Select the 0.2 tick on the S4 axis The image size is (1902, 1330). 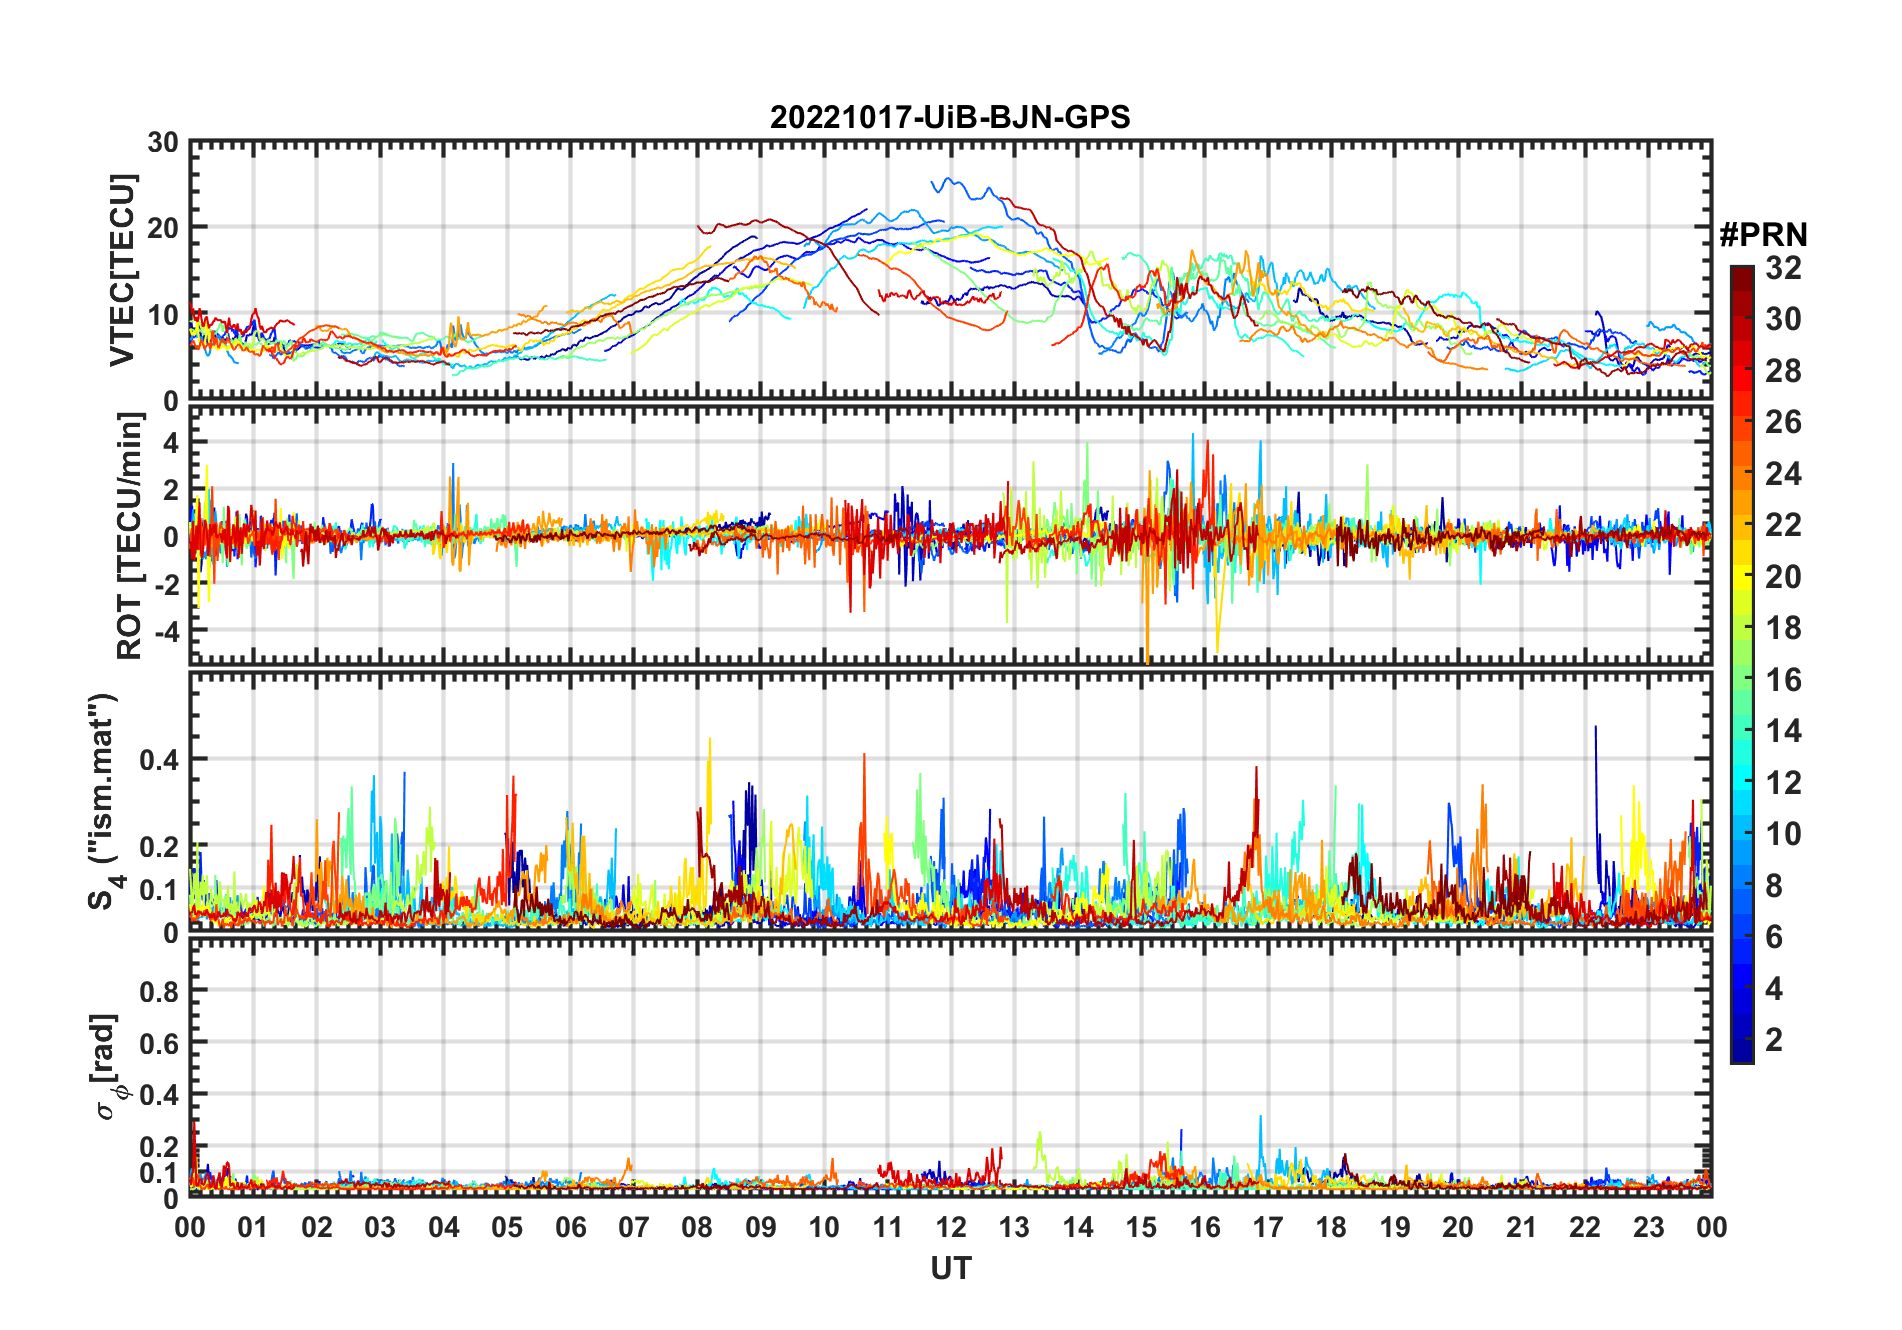coord(159,846)
